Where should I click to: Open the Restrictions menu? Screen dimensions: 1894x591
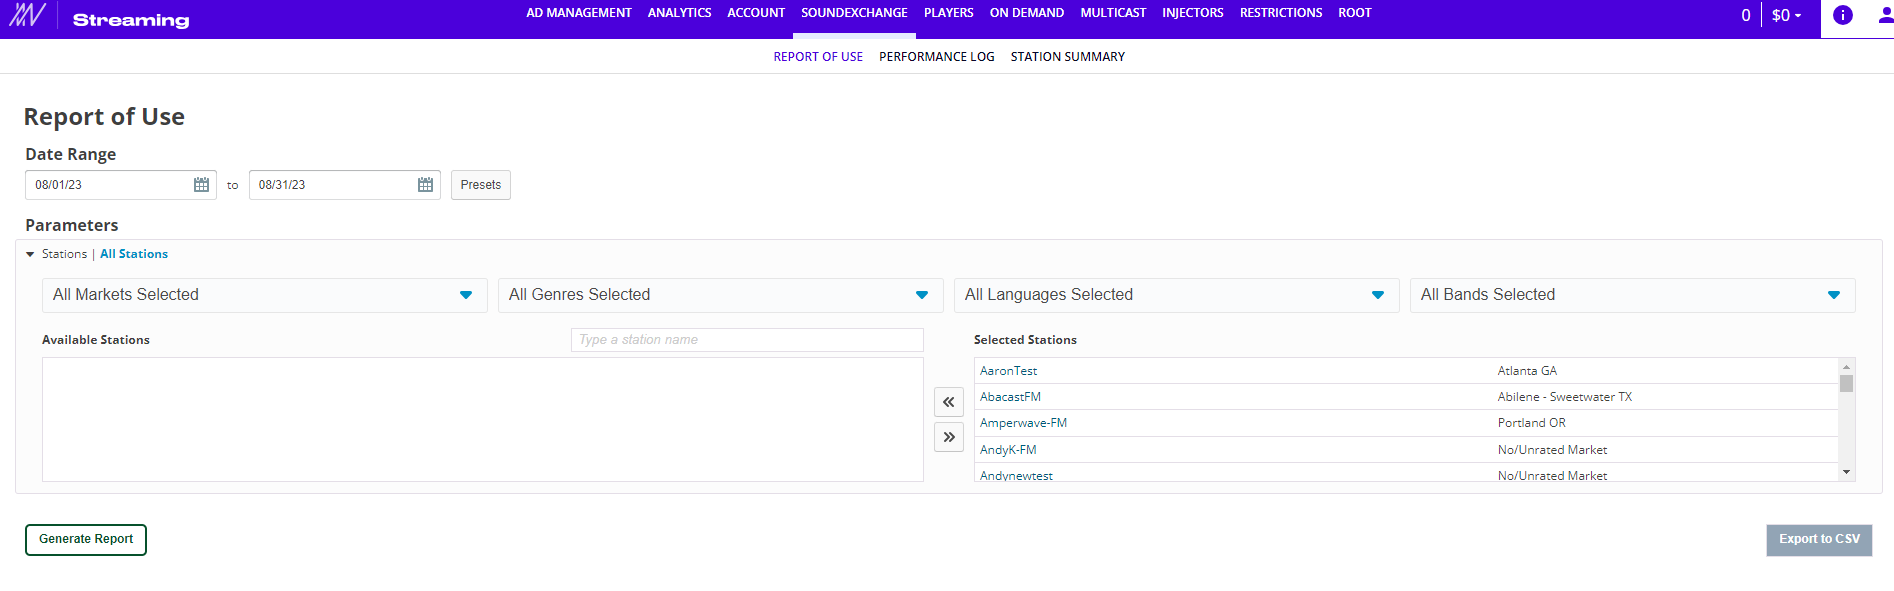(1281, 13)
